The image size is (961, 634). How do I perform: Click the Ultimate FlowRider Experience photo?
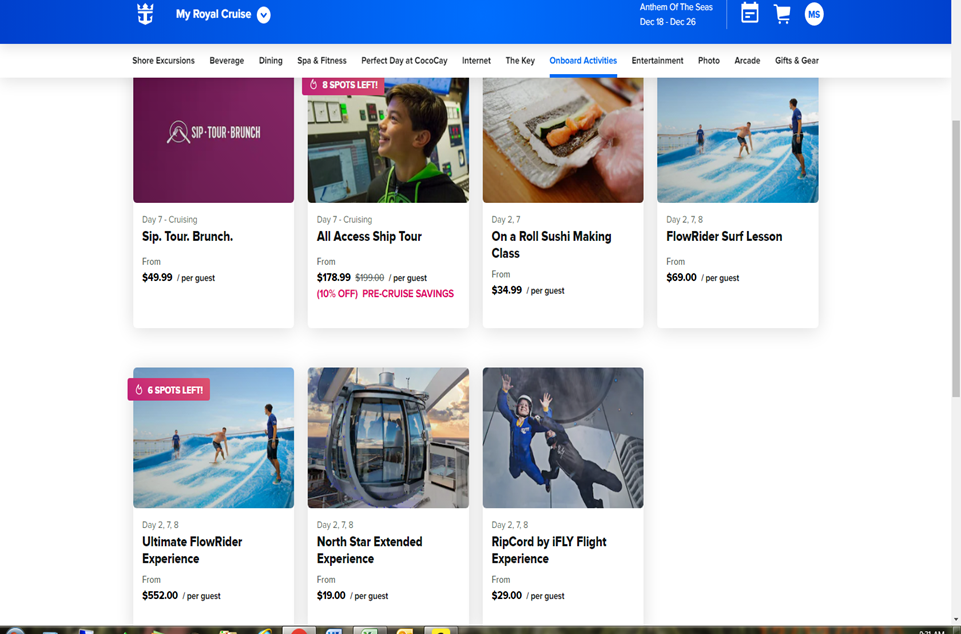click(x=213, y=438)
